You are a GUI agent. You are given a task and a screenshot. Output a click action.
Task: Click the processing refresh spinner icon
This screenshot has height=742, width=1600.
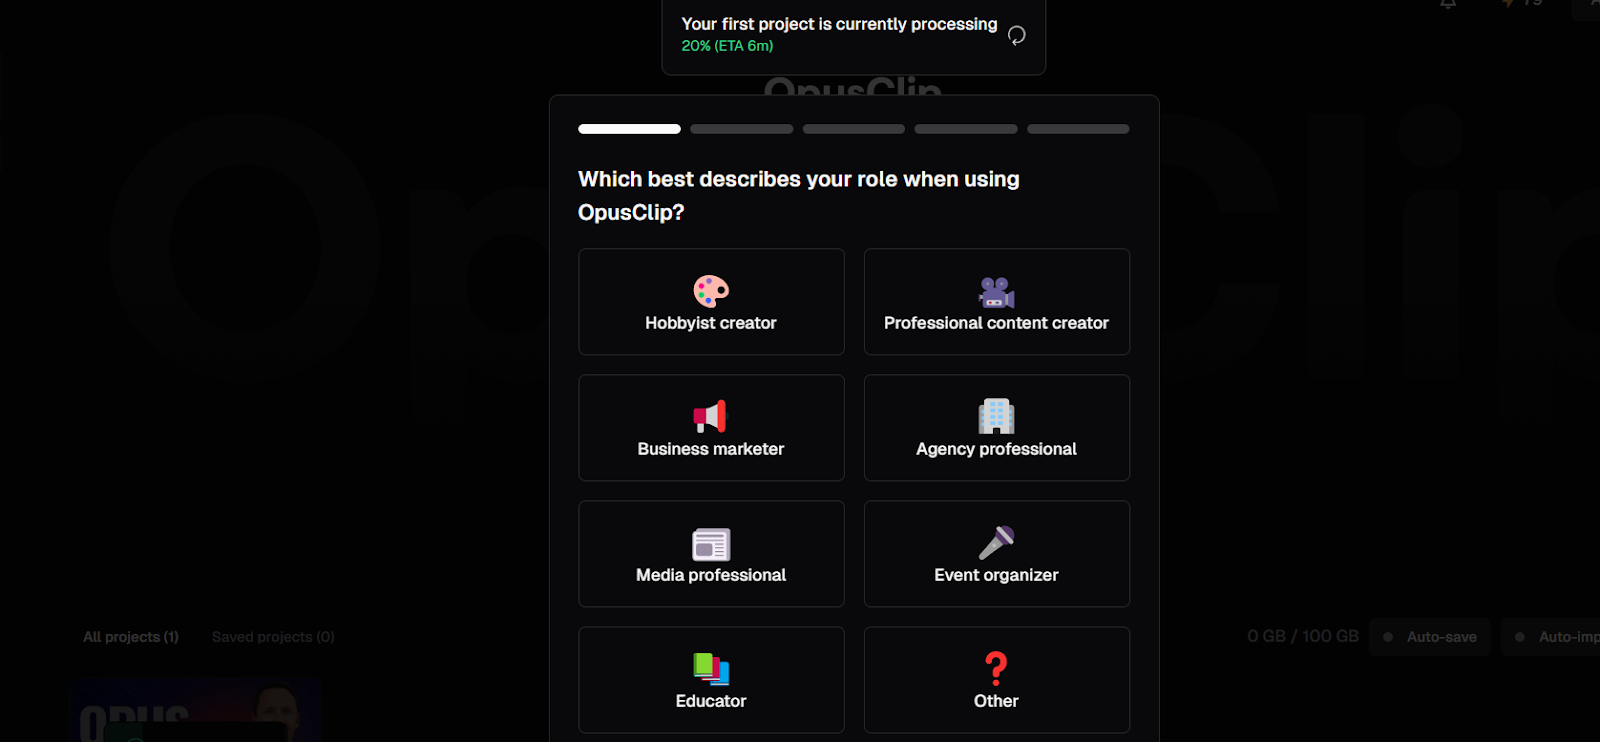point(1016,35)
